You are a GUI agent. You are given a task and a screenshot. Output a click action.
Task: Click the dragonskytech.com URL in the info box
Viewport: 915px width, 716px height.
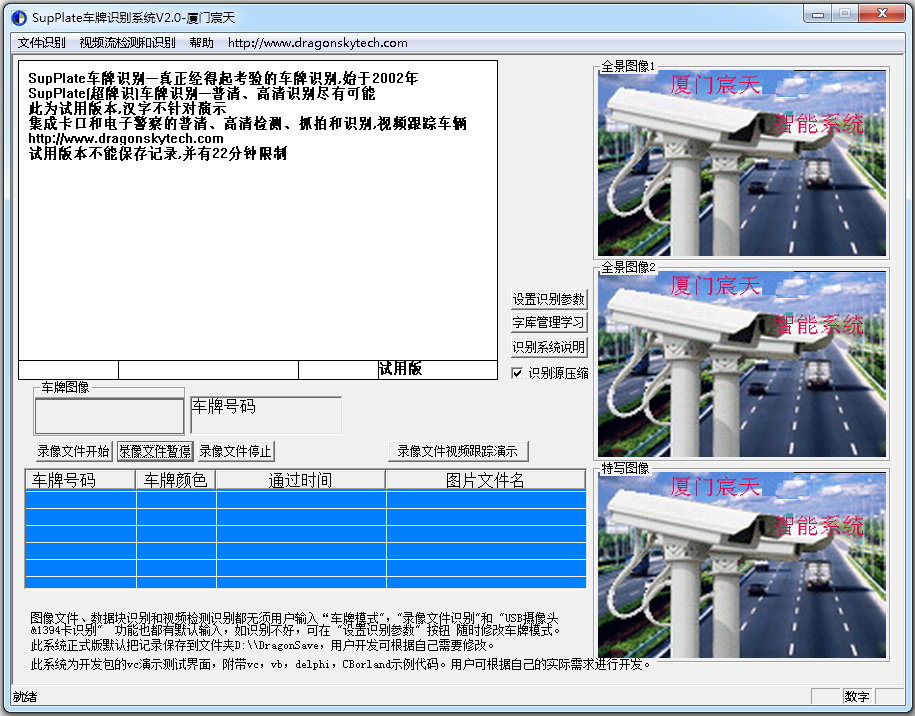[126, 139]
